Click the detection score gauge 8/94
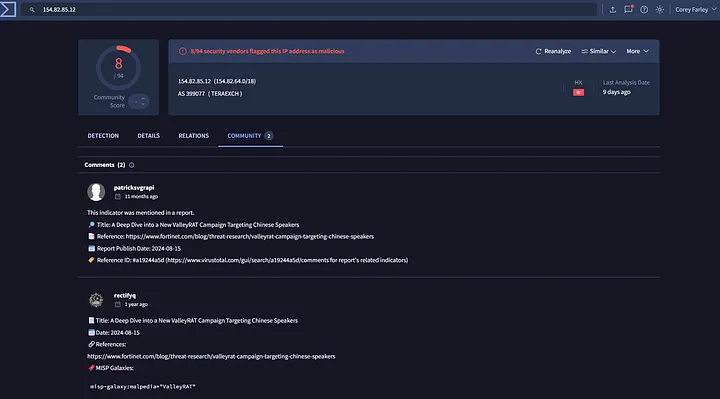 (118, 67)
